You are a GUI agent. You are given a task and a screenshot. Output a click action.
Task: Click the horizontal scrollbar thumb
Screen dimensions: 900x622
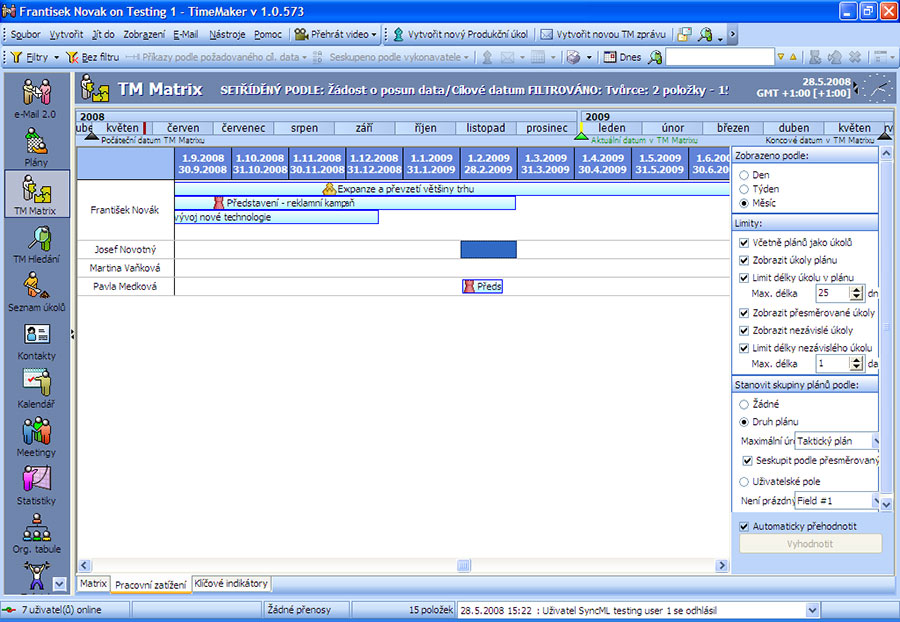(x=464, y=565)
